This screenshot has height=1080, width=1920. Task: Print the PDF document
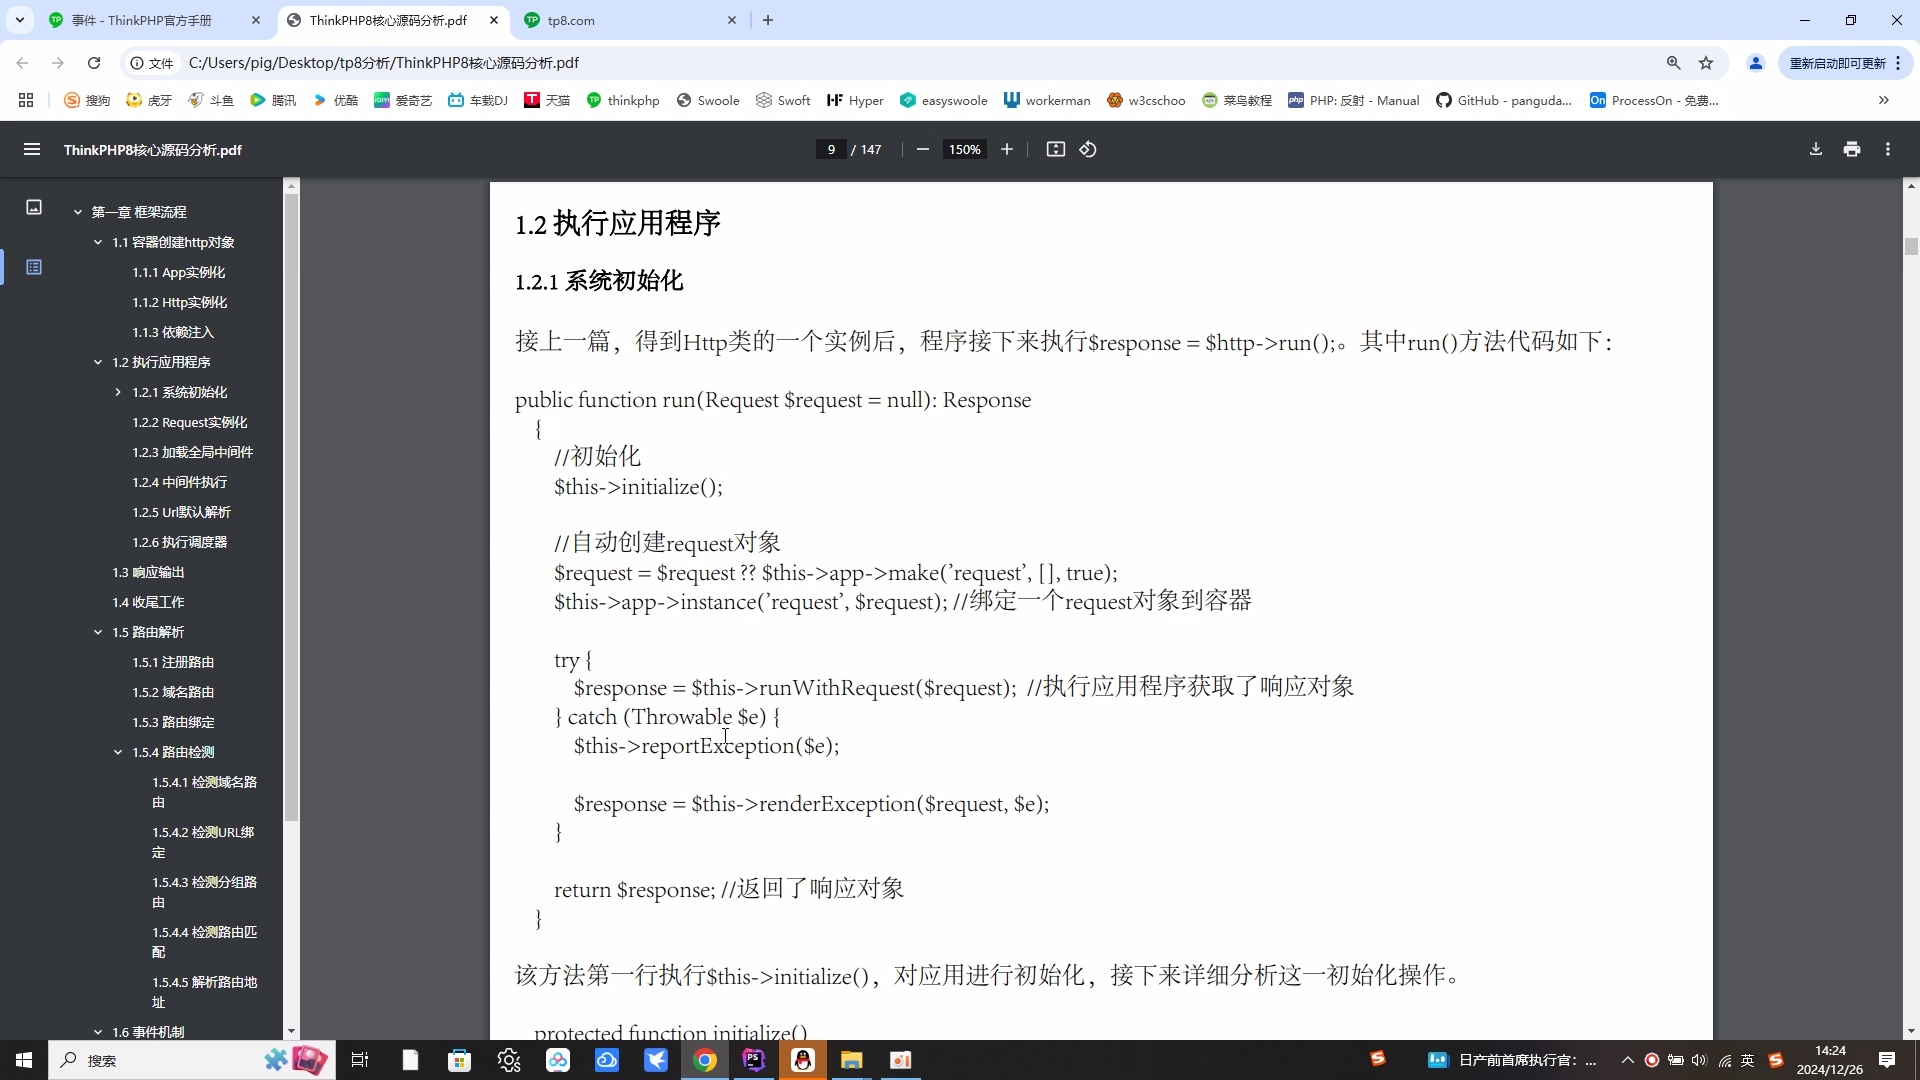[1852, 149]
